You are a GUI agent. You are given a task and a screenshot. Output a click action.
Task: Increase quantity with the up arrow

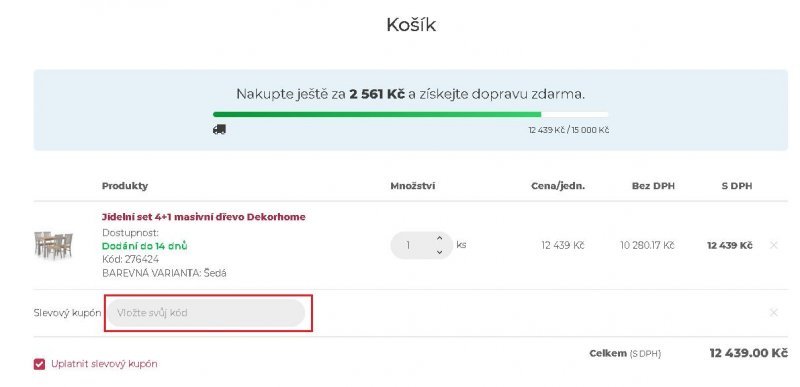(440, 238)
